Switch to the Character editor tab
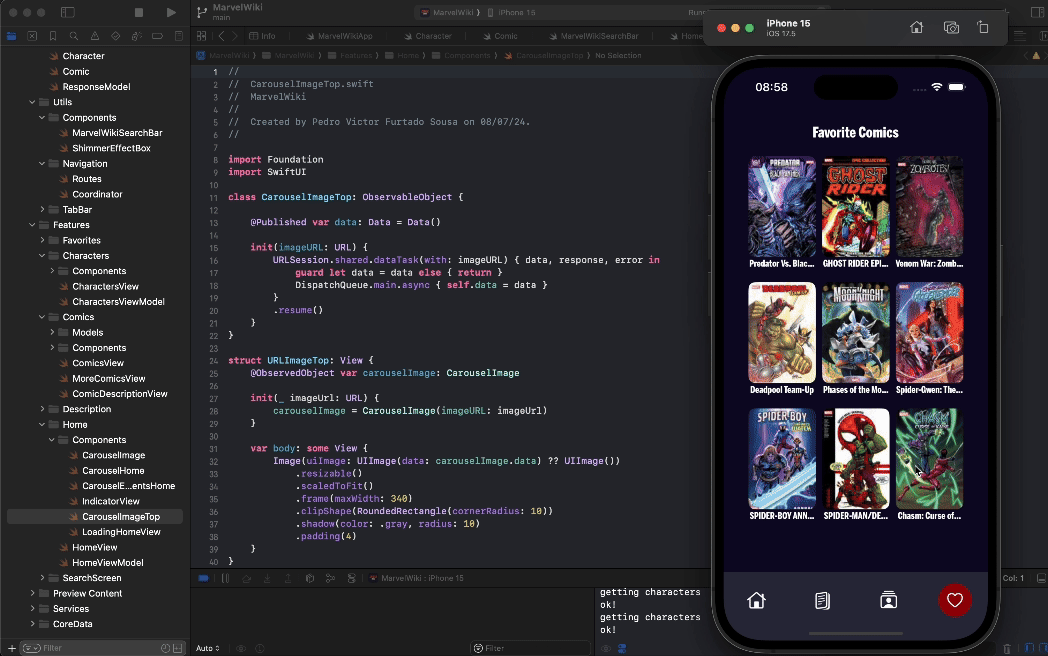This screenshot has width=1048, height=656. click(428, 36)
